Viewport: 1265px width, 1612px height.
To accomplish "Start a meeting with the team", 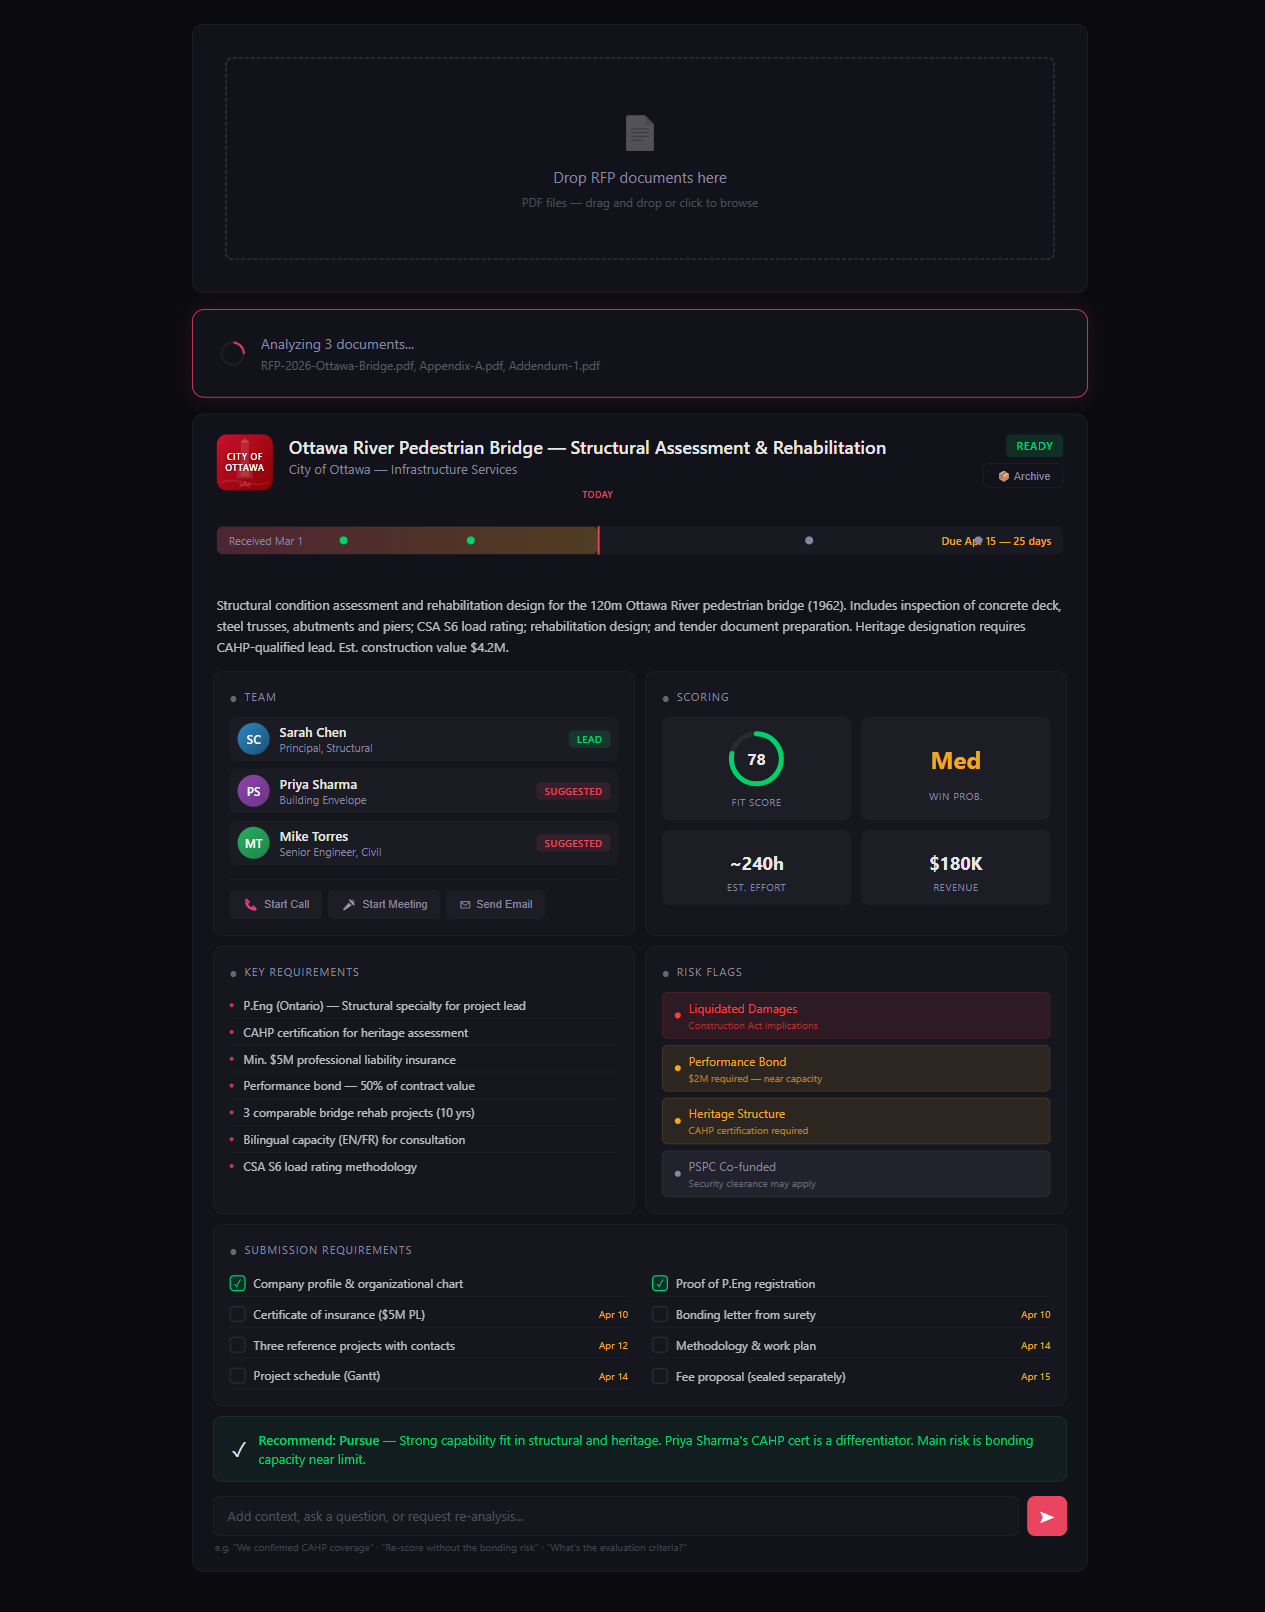I will coord(384,904).
